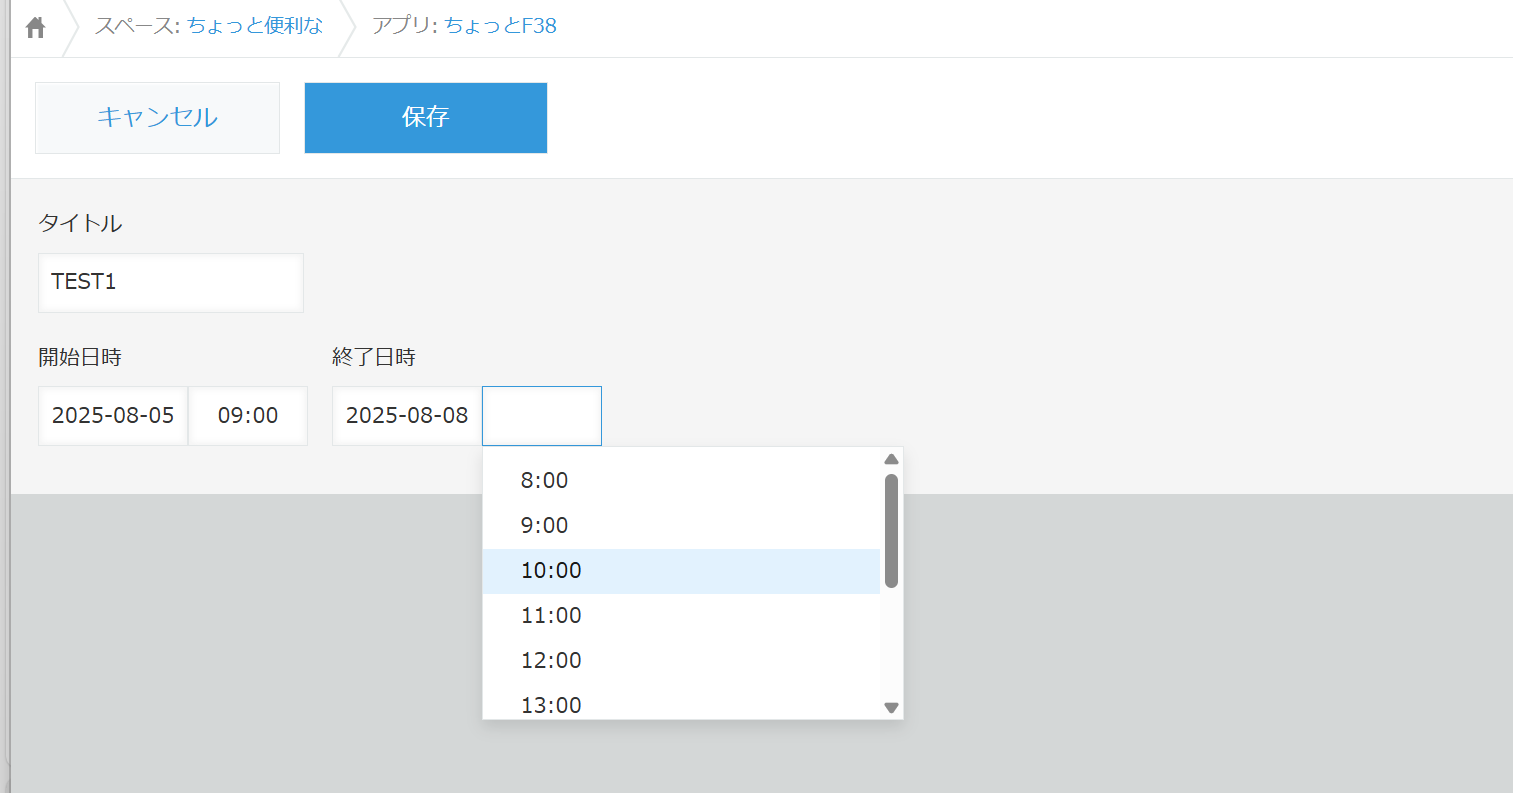Choose 9:00 in the time dropdown
Image resolution: width=1513 pixels, height=793 pixels.
tap(545, 526)
